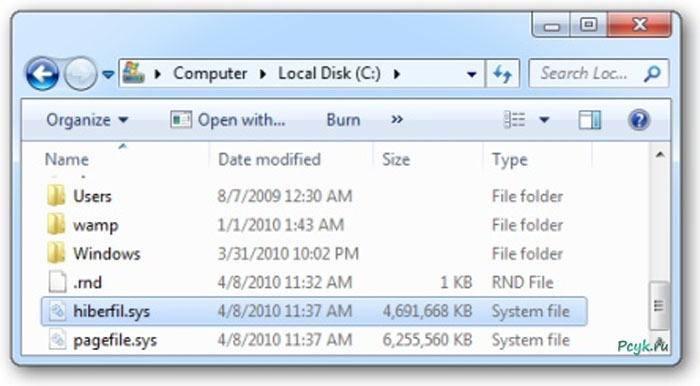Sort by the Size column header
Image resolution: width=700 pixels, height=386 pixels.
tap(396, 159)
